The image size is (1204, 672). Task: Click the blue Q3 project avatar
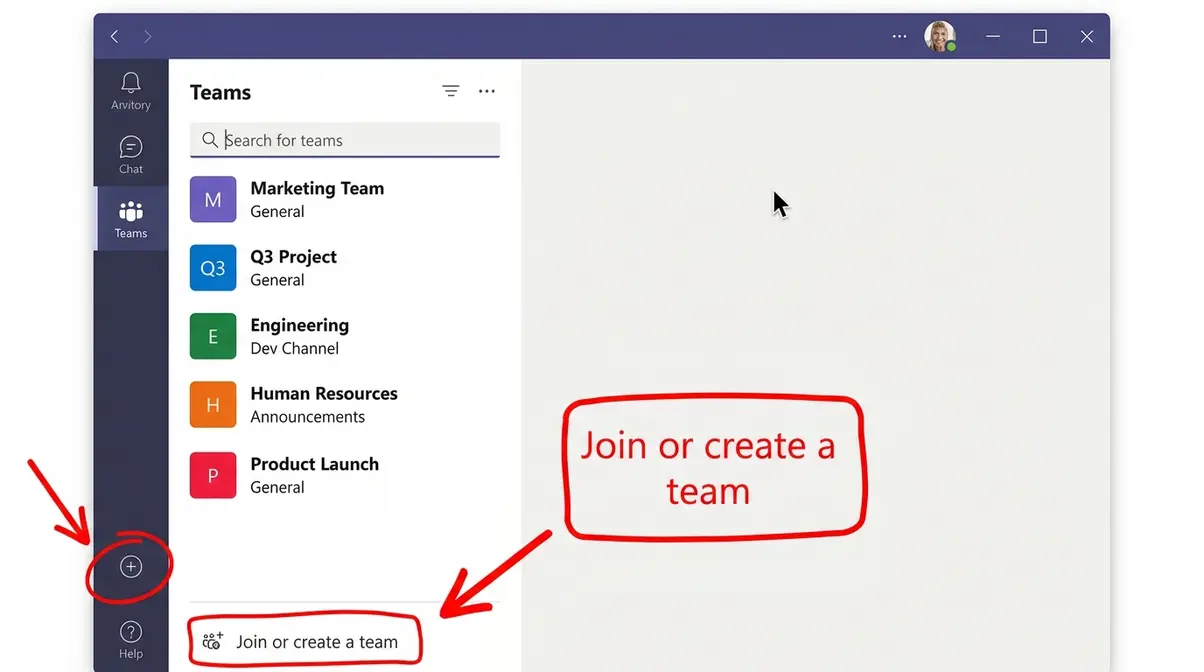(213, 268)
